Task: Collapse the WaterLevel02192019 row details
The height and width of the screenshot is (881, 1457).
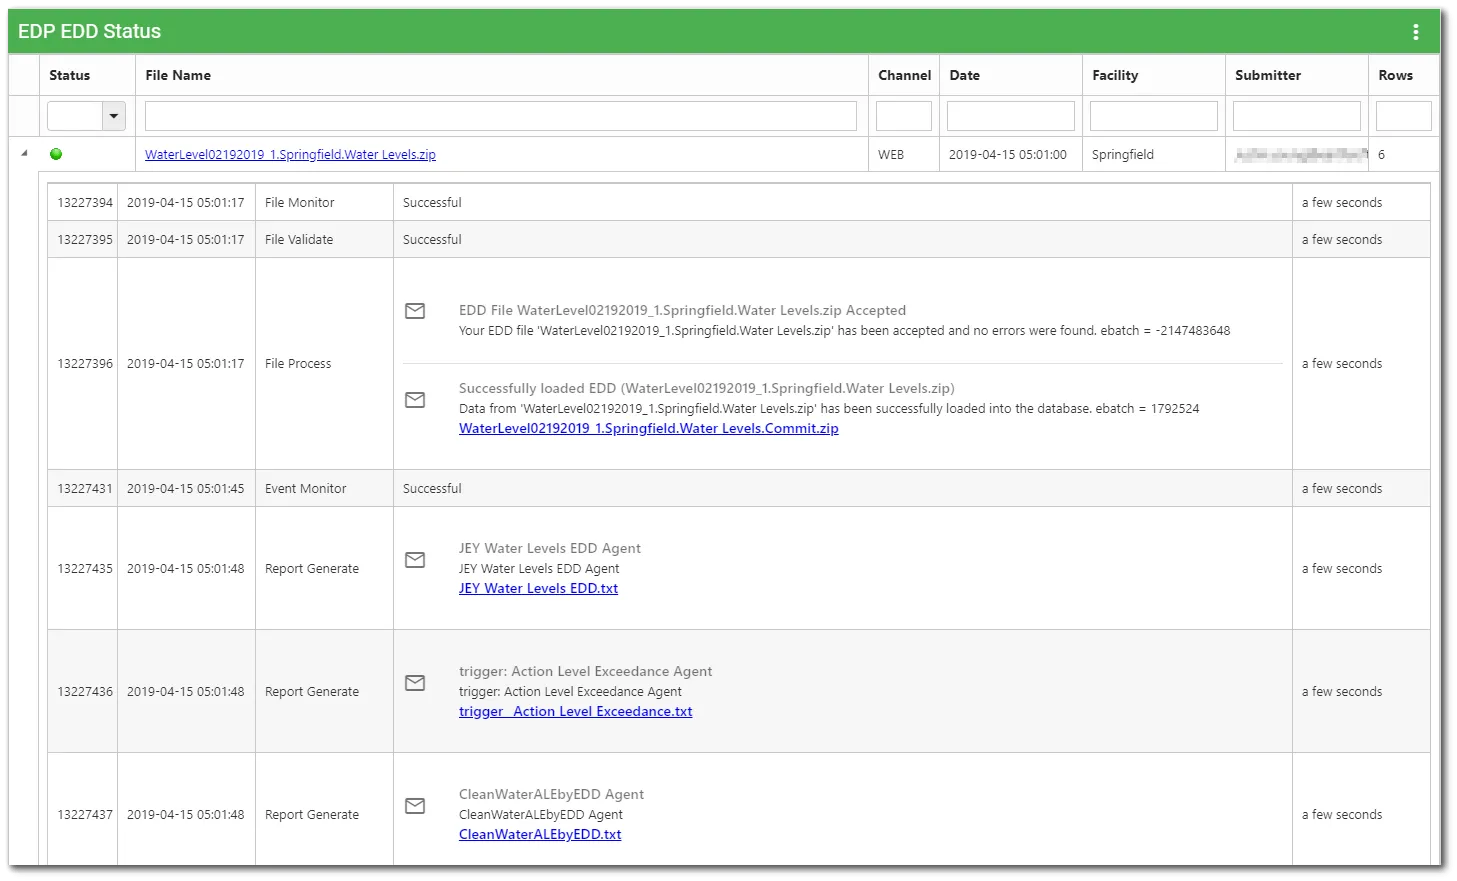Action: tap(24, 154)
